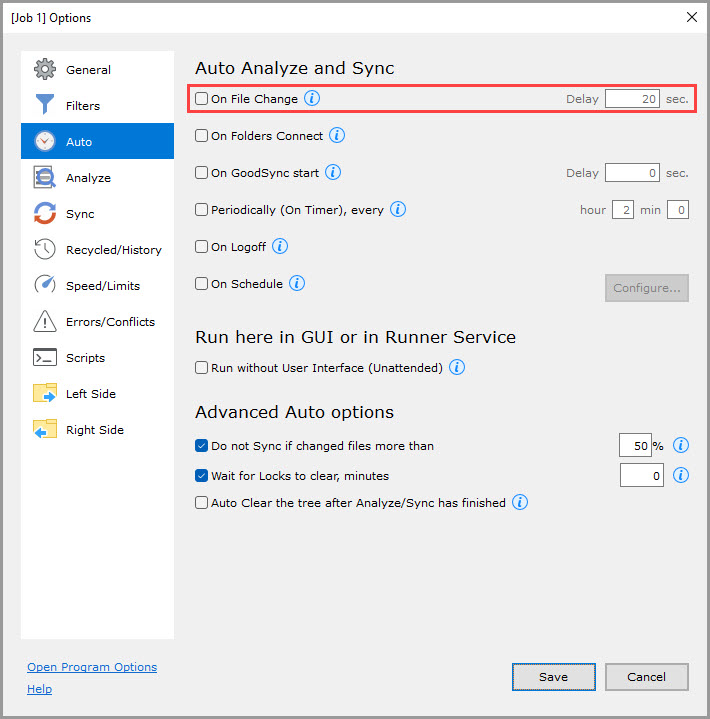Open the Left Side settings tab
Screen dimensions: 710x719
pyautogui.click(x=90, y=394)
